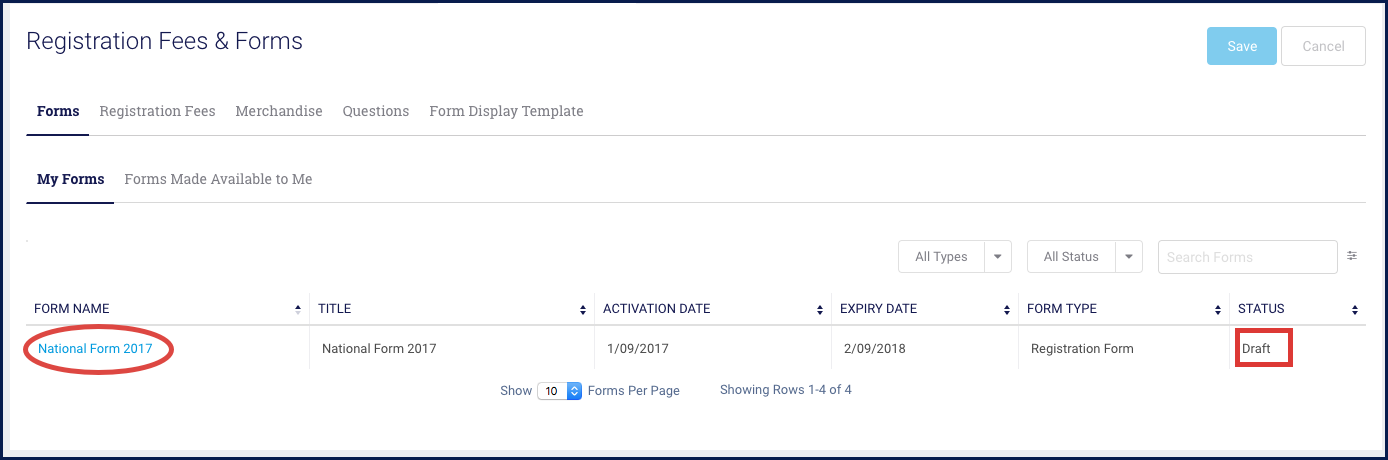1388x460 pixels.
Task: Expand the All Status dropdown arrow
Action: point(1129,257)
